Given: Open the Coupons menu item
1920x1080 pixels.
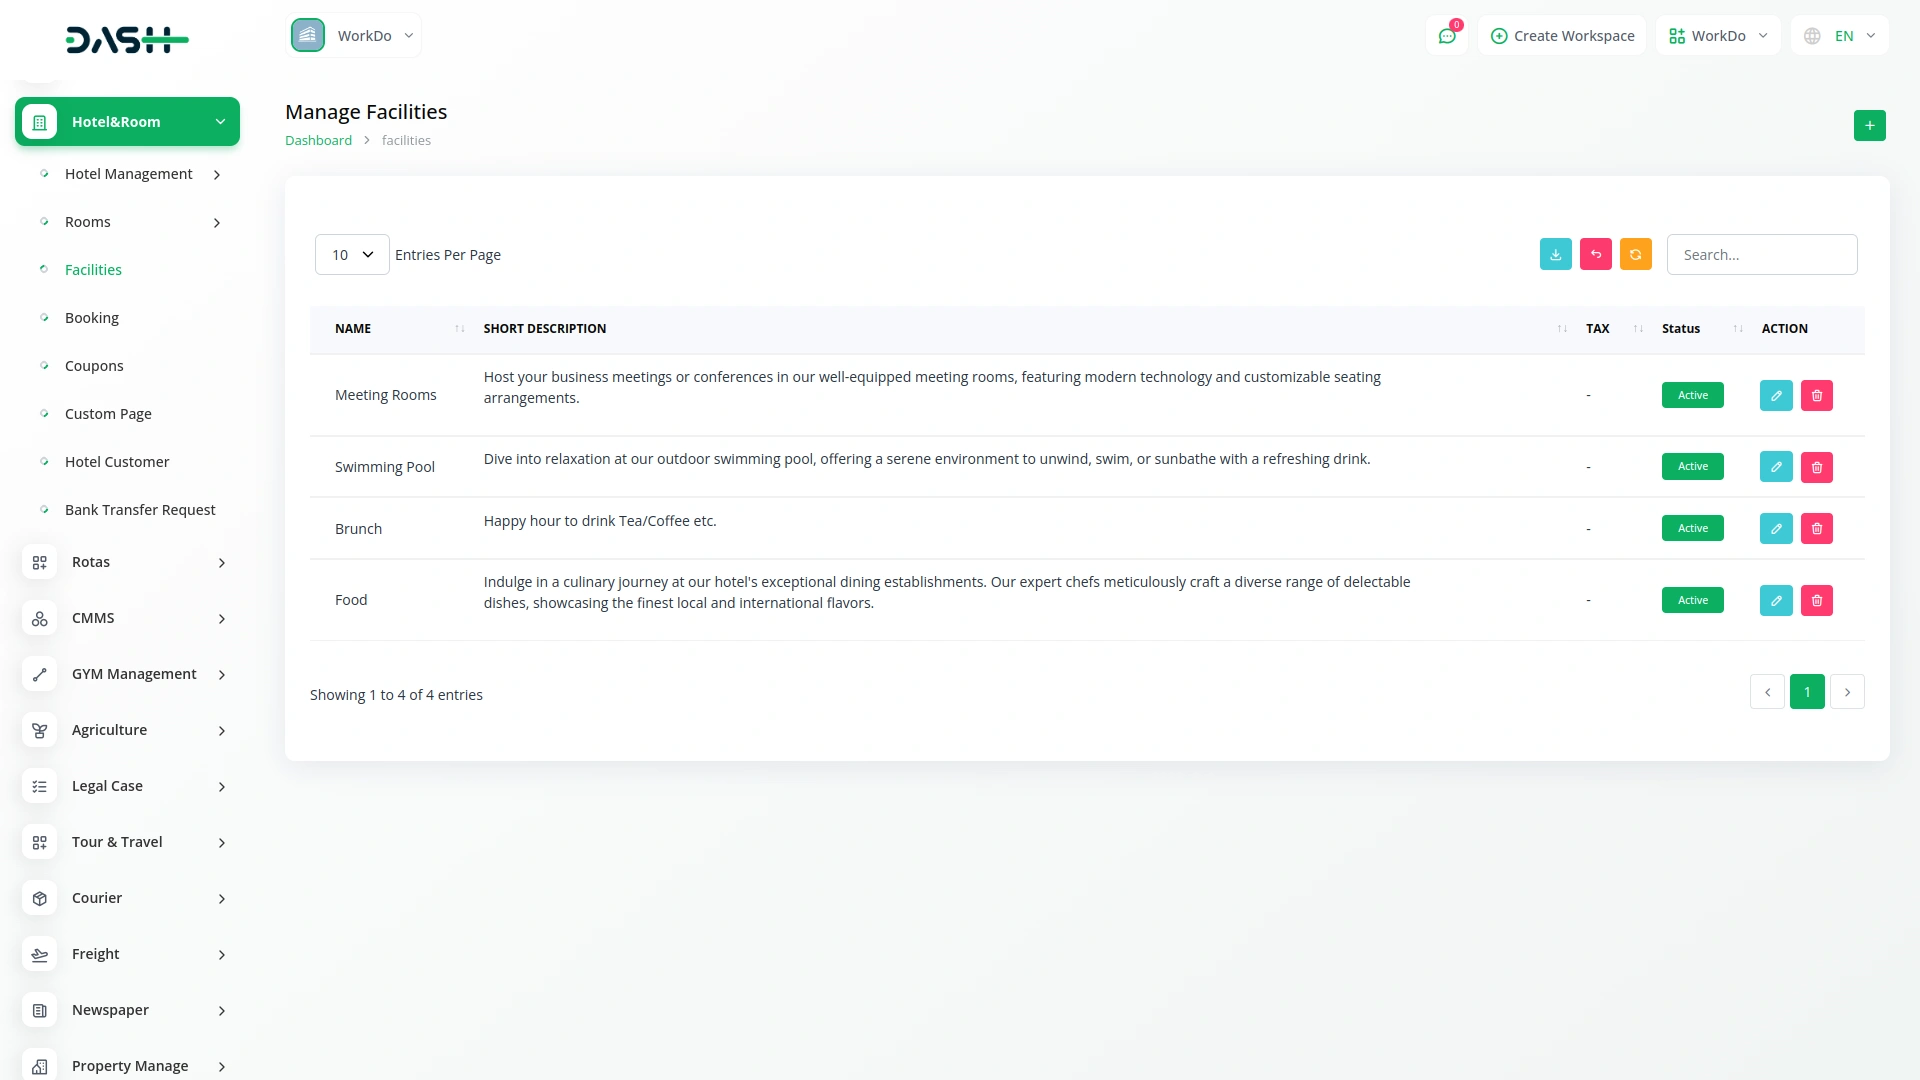Looking at the screenshot, I should click(x=94, y=366).
